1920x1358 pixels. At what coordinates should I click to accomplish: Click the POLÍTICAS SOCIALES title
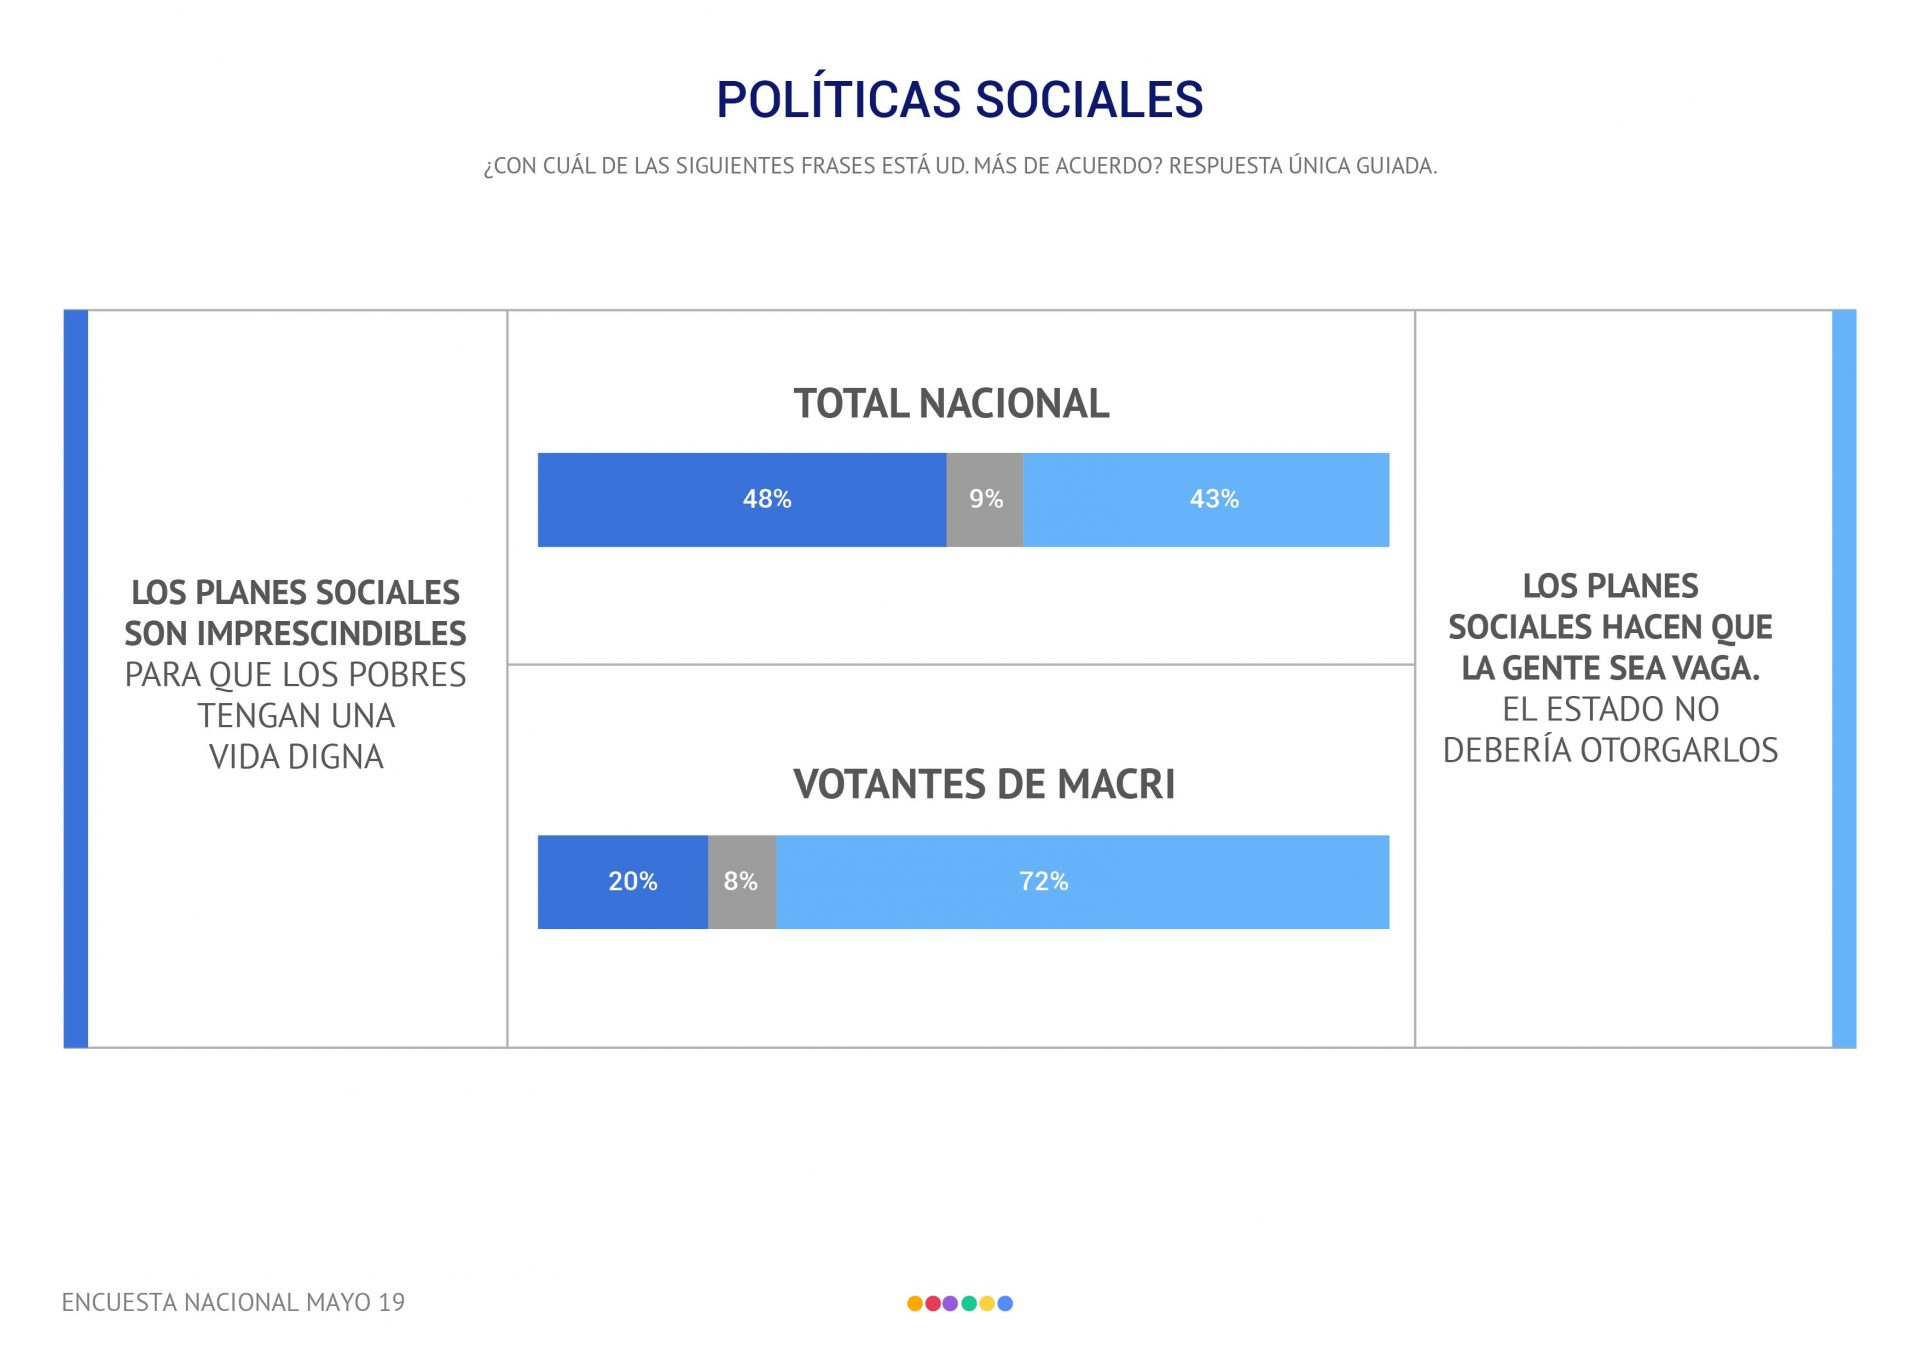point(960,100)
